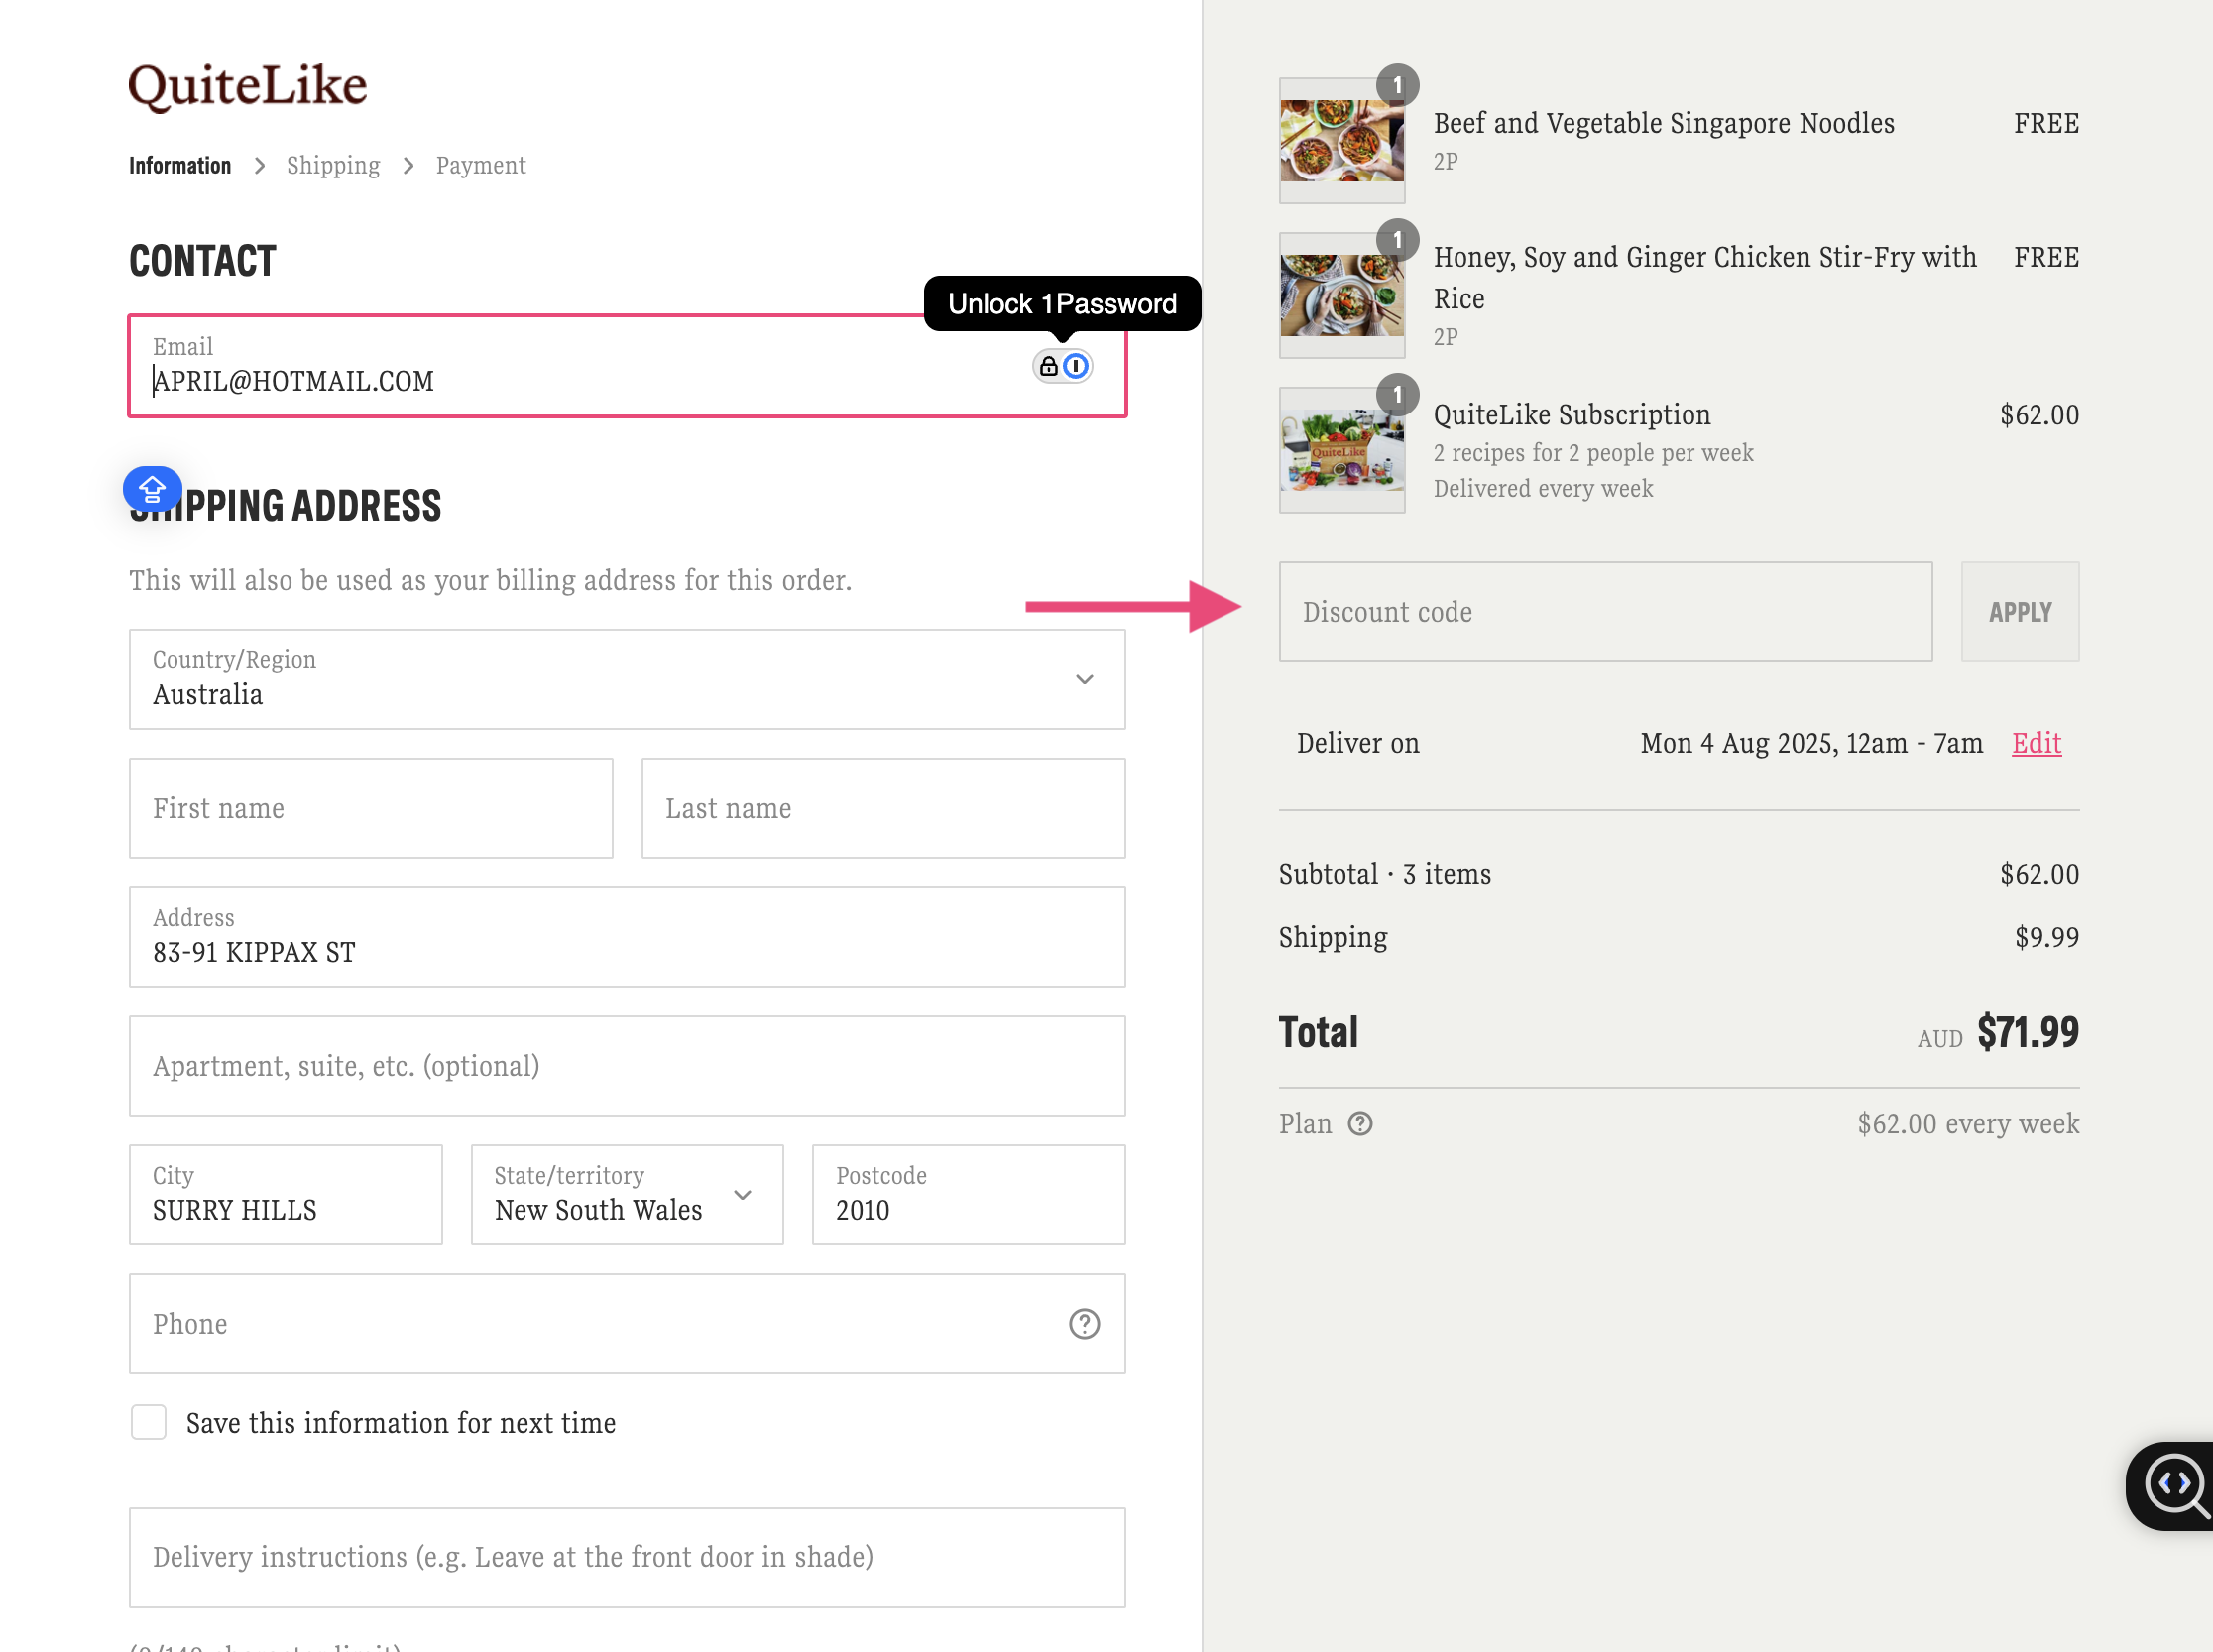Go to the Payment breadcrumb step
Image resolution: width=2213 pixels, height=1652 pixels.
[481, 165]
